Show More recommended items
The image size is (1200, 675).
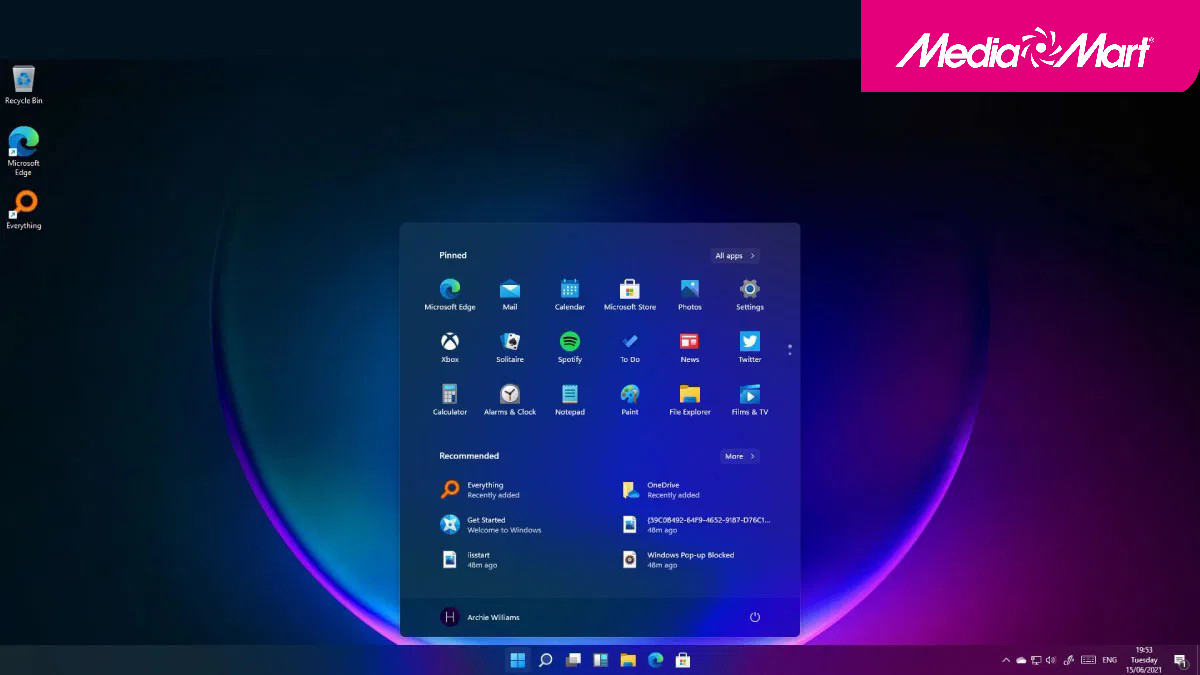(739, 456)
